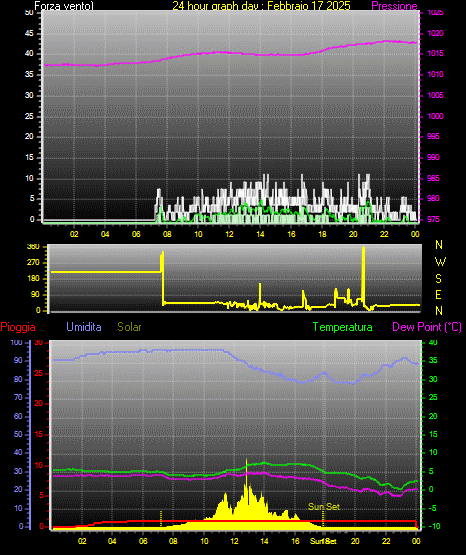
Task: Click the N compass label at top
Action: click(439, 245)
